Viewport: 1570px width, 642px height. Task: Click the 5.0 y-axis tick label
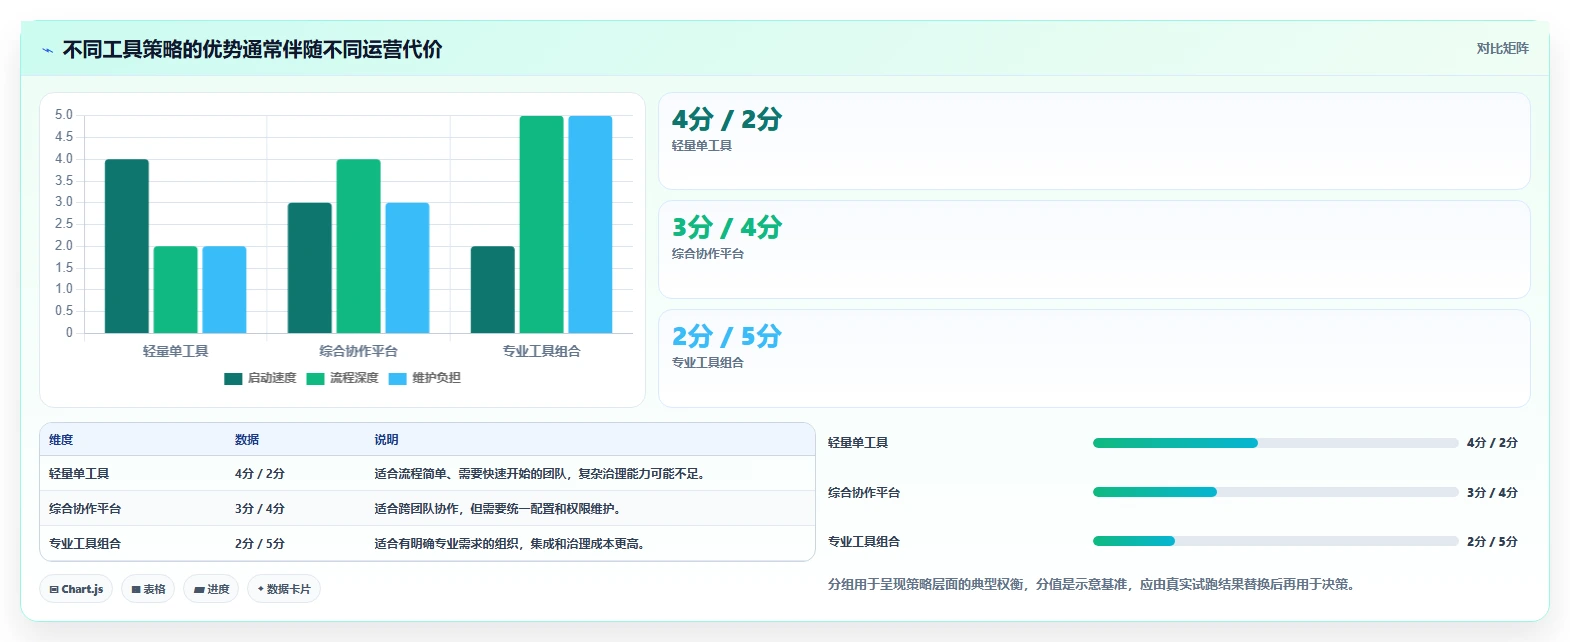tap(64, 115)
